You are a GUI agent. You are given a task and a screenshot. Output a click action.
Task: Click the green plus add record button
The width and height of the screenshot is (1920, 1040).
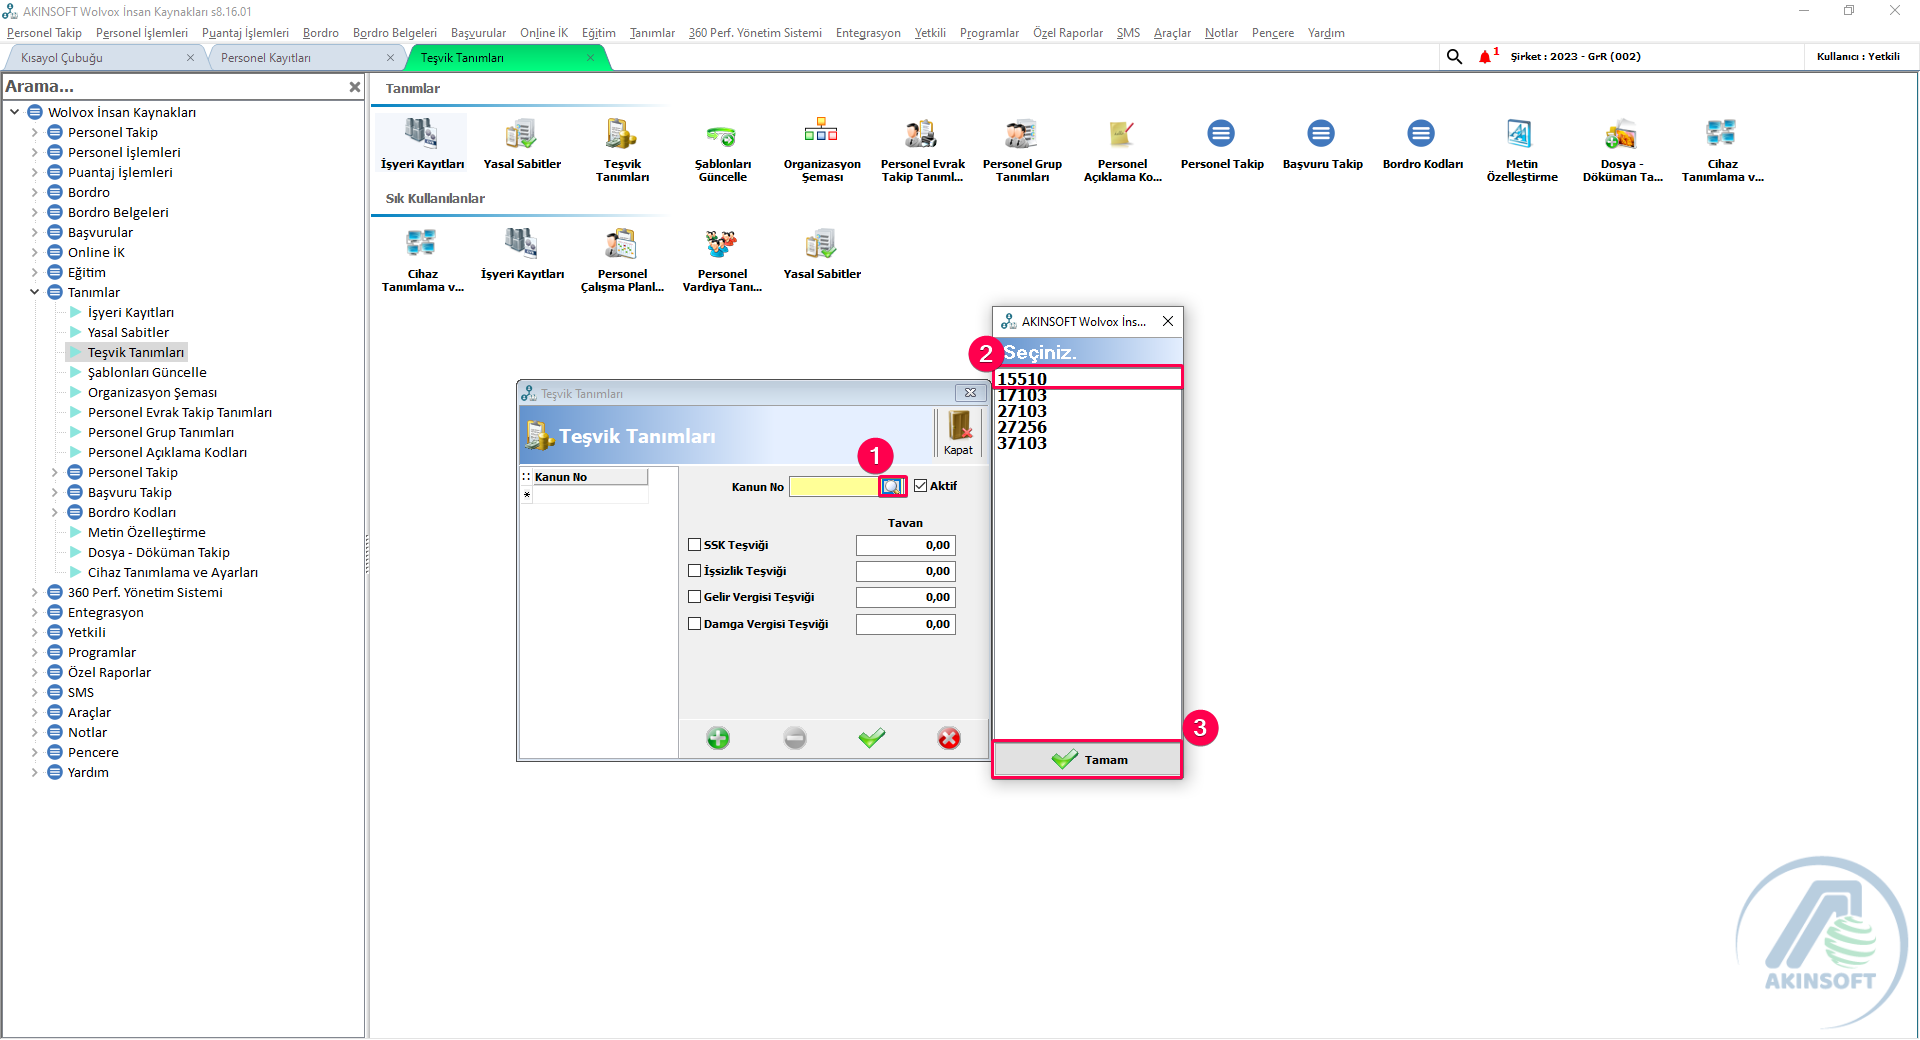[x=718, y=738]
